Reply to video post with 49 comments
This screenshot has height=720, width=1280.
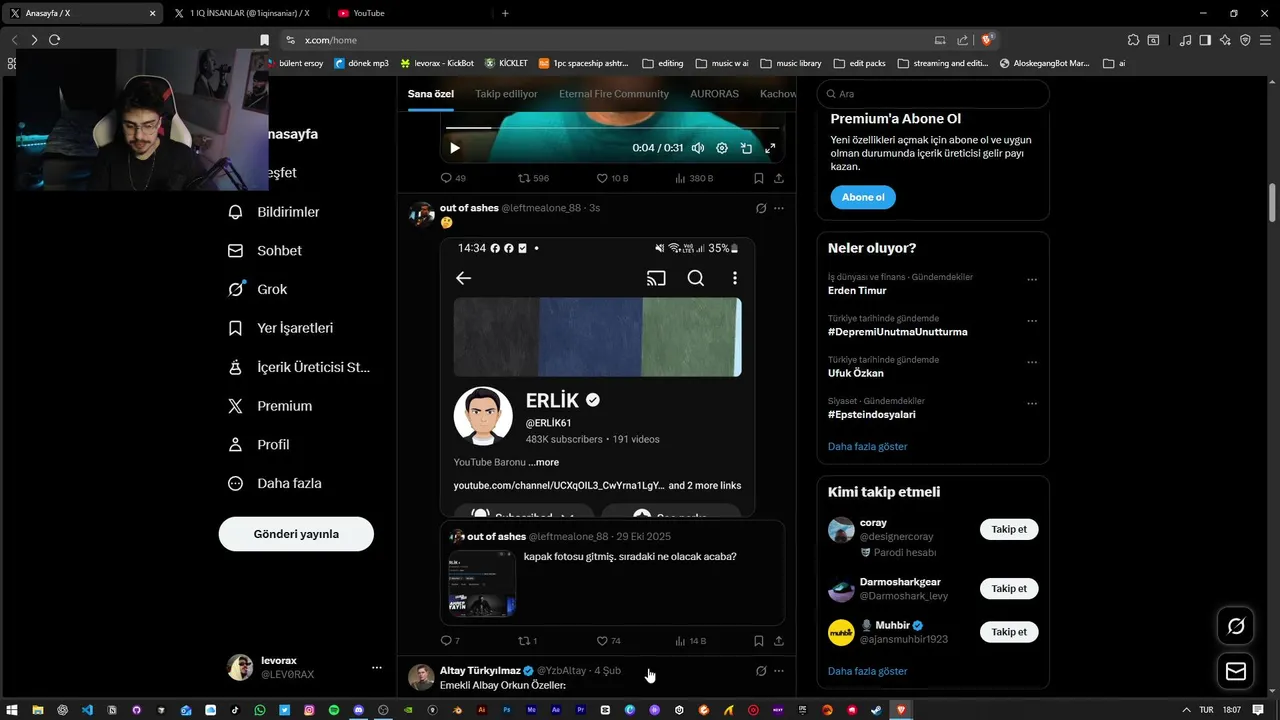pyautogui.click(x=453, y=178)
